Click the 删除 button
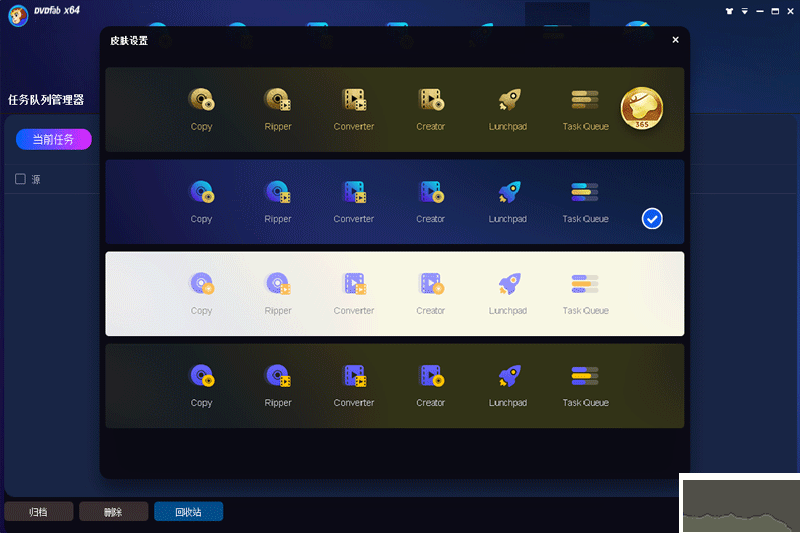Image resolution: width=800 pixels, height=533 pixels. 113,512
